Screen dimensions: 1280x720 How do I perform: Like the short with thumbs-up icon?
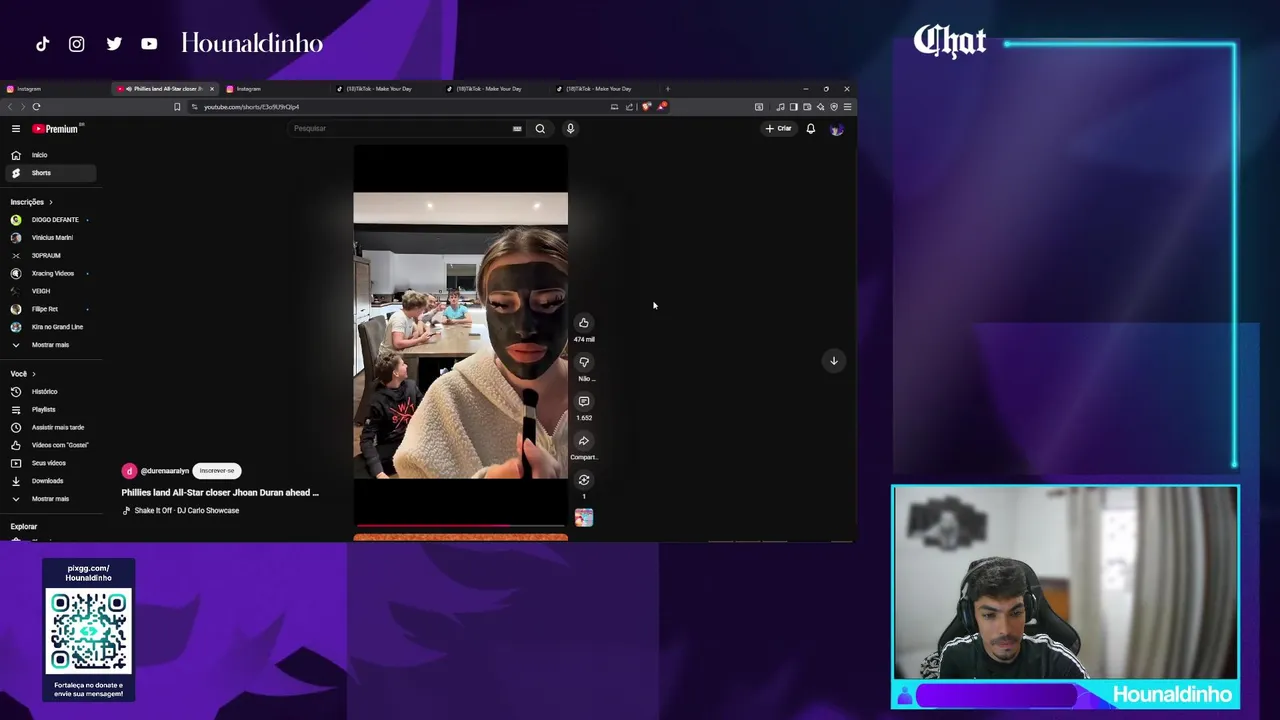point(584,322)
